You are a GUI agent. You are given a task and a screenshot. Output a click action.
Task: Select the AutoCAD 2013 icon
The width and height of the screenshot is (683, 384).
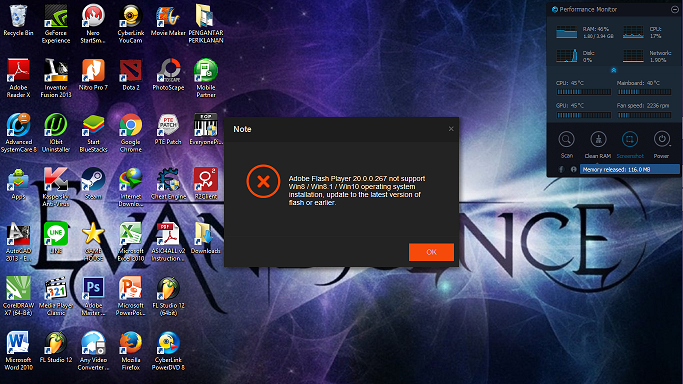tap(18, 243)
